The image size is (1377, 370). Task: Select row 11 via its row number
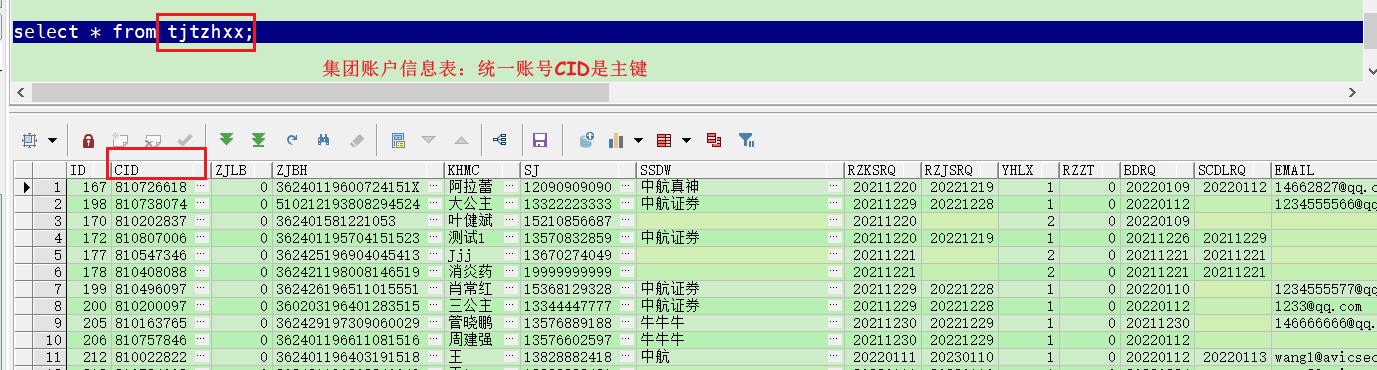click(x=49, y=357)
